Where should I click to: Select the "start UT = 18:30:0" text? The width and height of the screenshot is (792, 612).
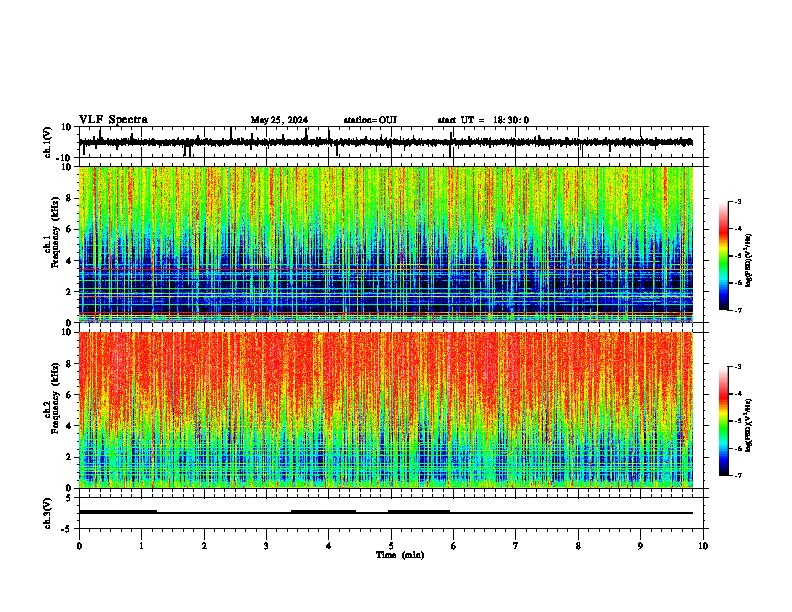pyautogui.click(x=483, y=120)
